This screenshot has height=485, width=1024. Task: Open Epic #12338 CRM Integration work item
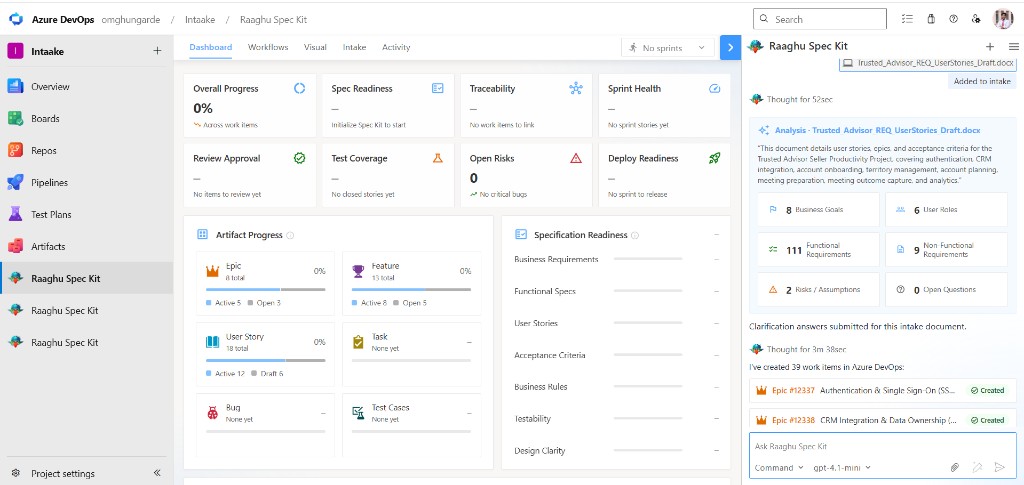point(882,420)
